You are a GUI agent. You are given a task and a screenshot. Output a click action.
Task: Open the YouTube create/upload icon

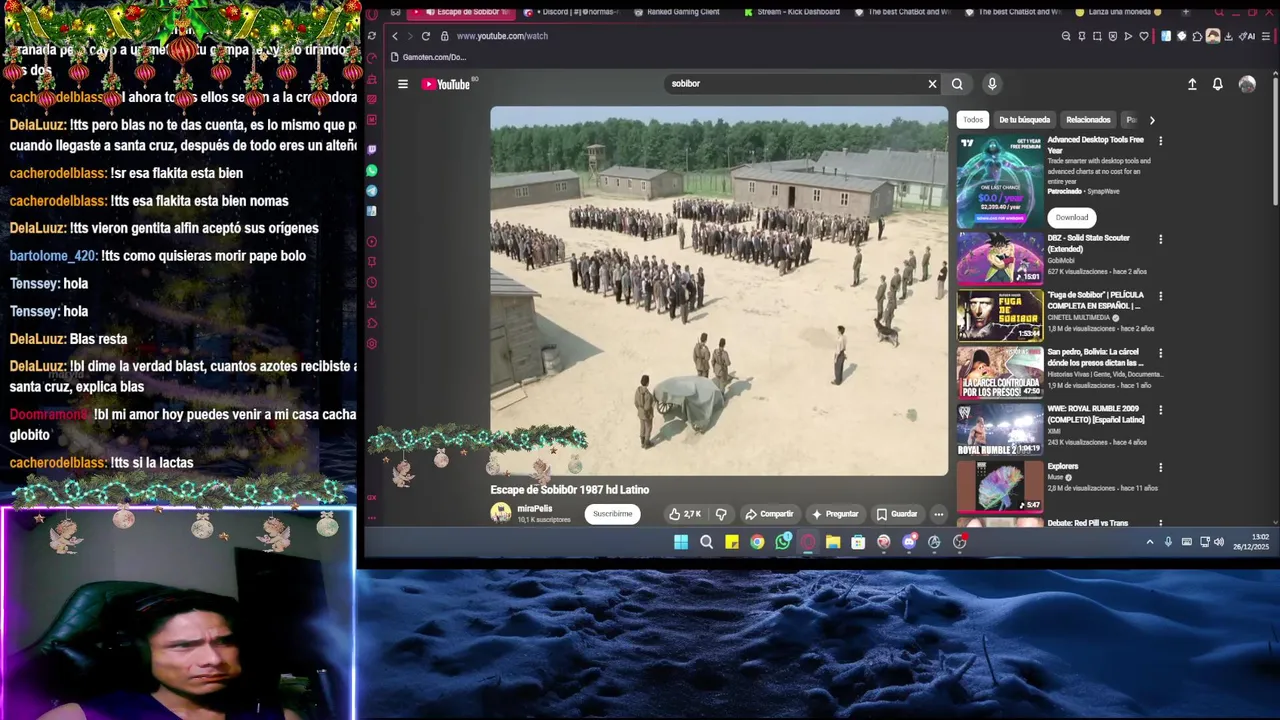(x=1192, y=84)
